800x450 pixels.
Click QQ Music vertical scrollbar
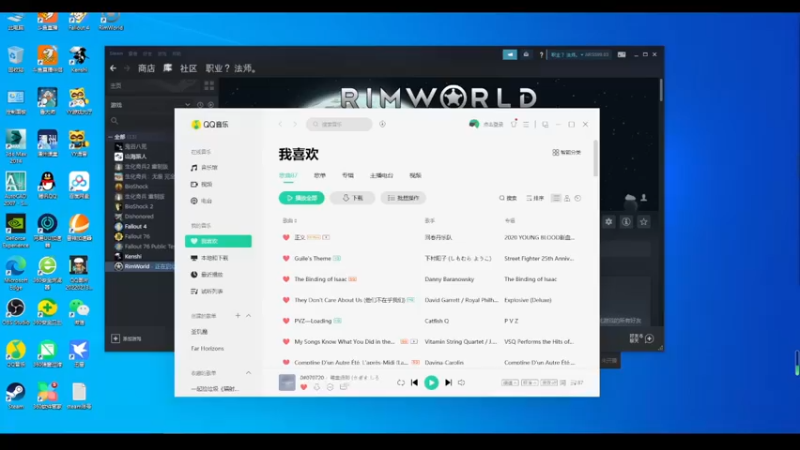point(595,158)
